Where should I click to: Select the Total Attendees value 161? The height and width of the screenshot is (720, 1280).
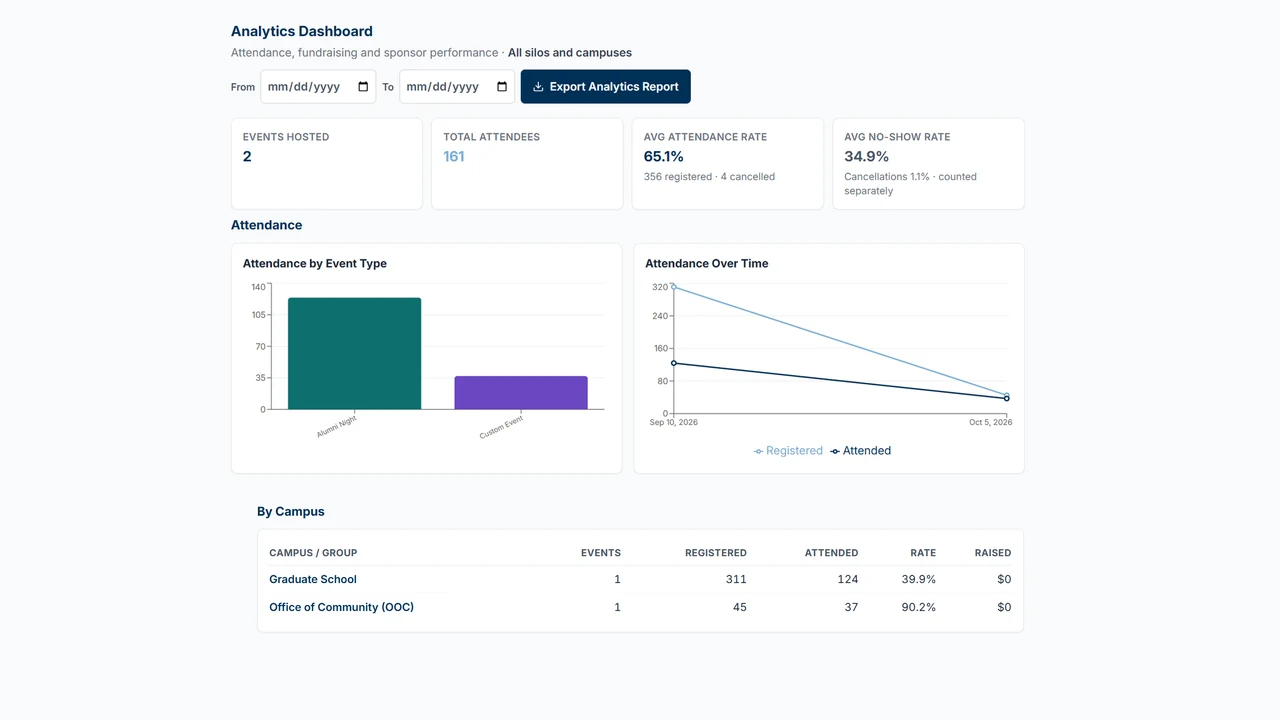coord(454,157)
